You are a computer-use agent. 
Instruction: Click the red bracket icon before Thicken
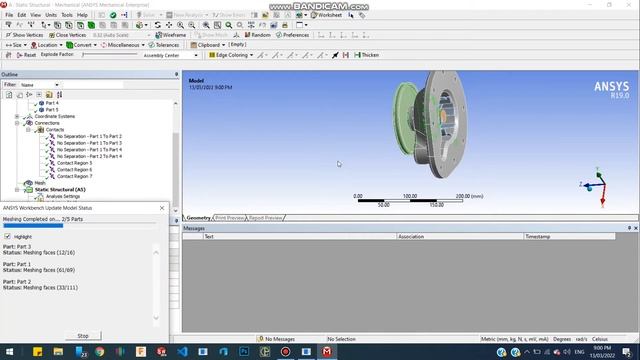click(346, 55)
